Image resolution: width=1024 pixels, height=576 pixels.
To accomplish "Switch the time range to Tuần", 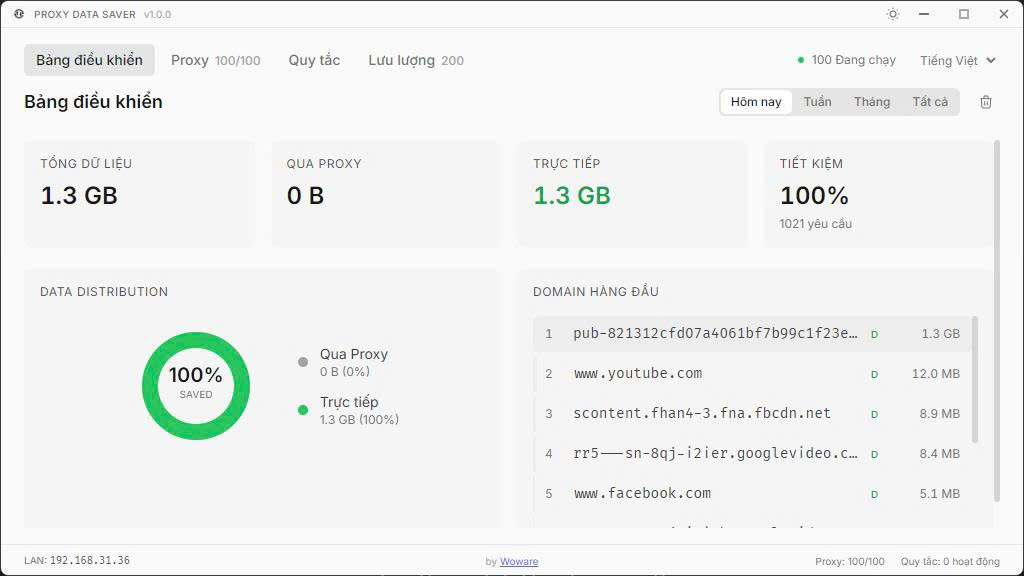I will (x=817, y=102).
